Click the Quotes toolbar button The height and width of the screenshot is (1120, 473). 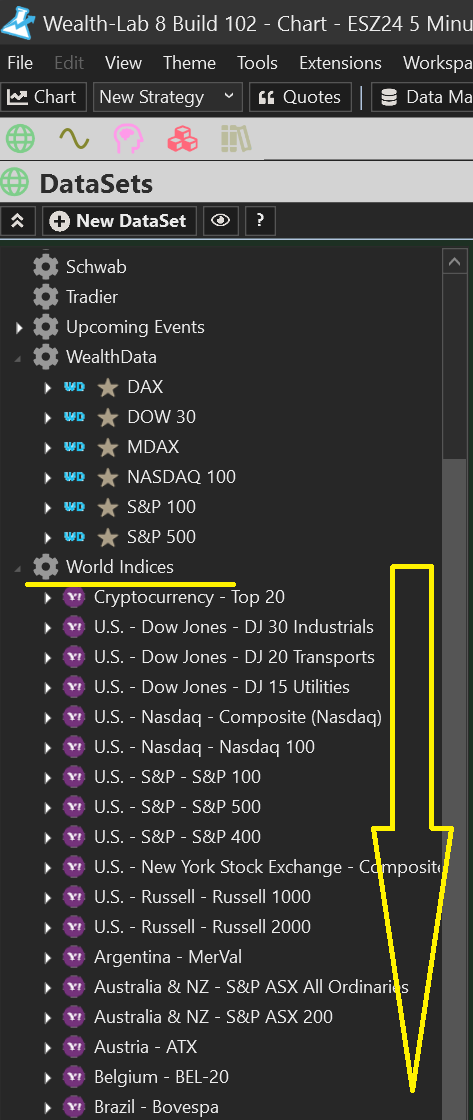(x=300, y=97)
